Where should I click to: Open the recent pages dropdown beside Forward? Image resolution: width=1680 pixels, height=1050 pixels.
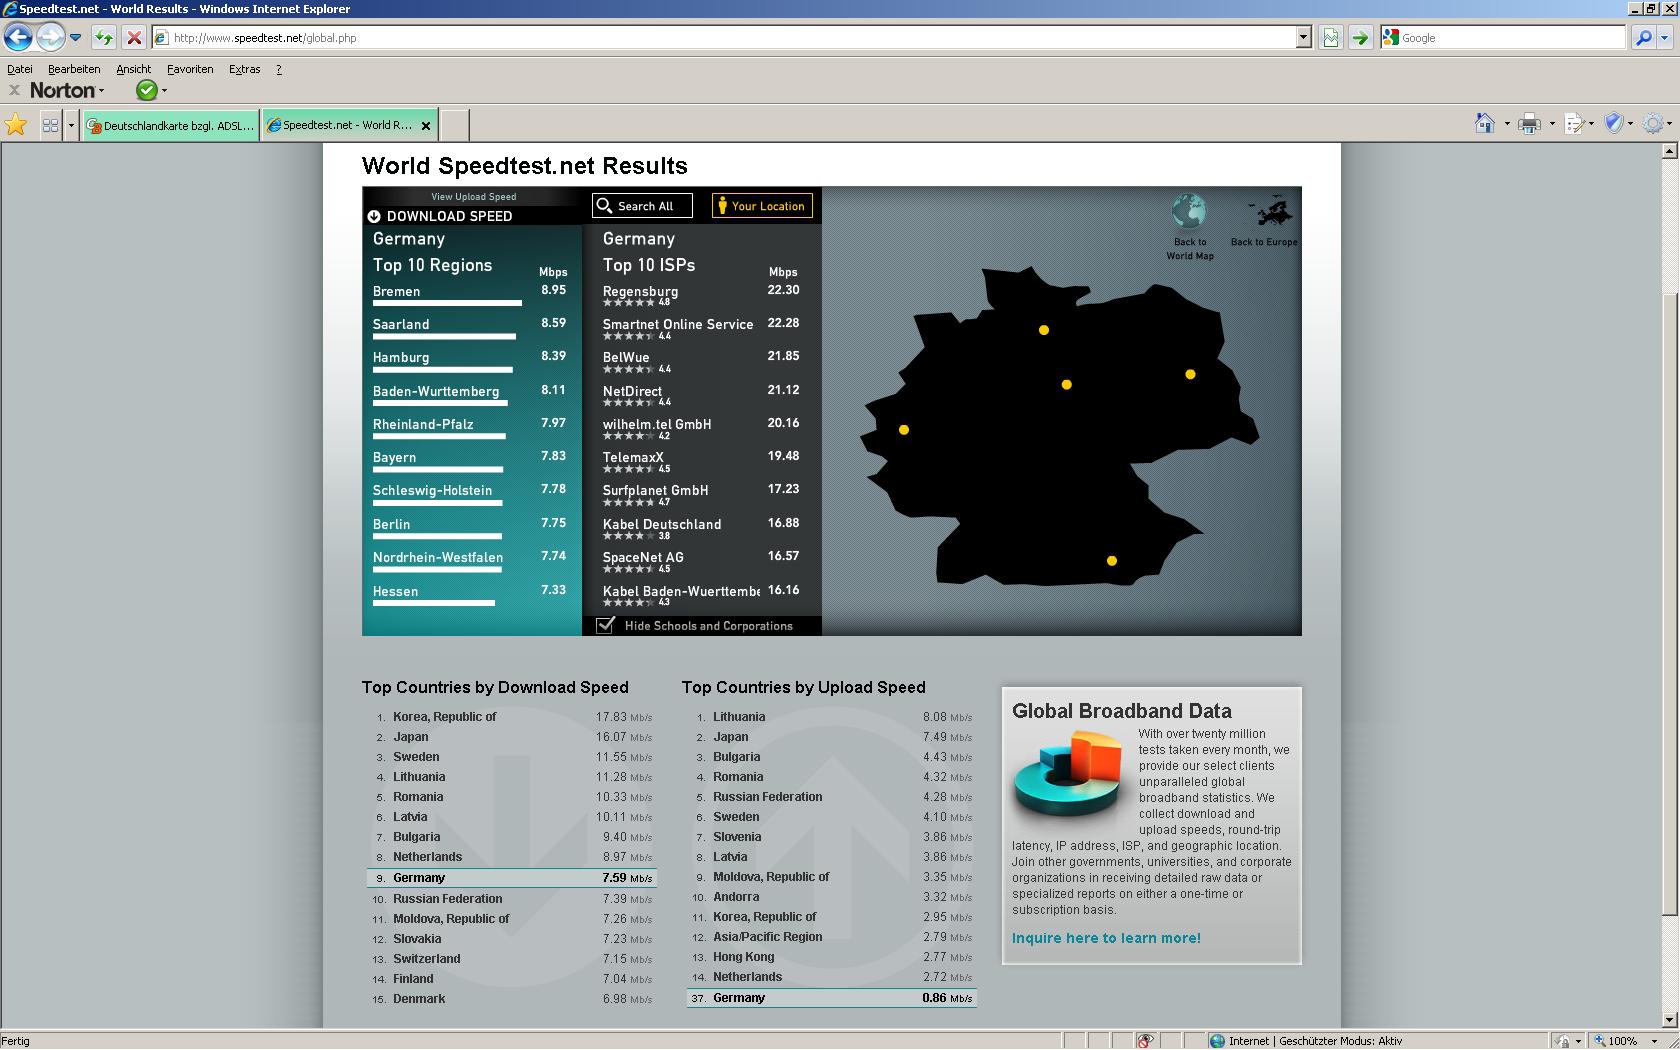pyautogui.click(x=75, y=38)
